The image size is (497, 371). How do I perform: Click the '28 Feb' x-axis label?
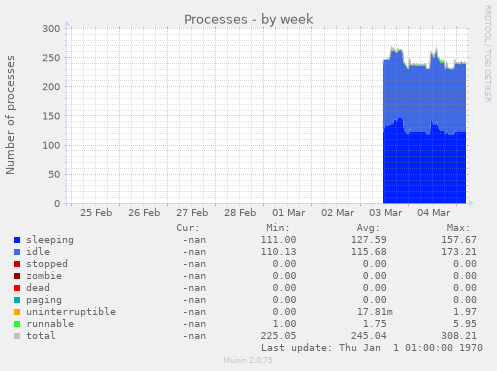tap(240, 213)
